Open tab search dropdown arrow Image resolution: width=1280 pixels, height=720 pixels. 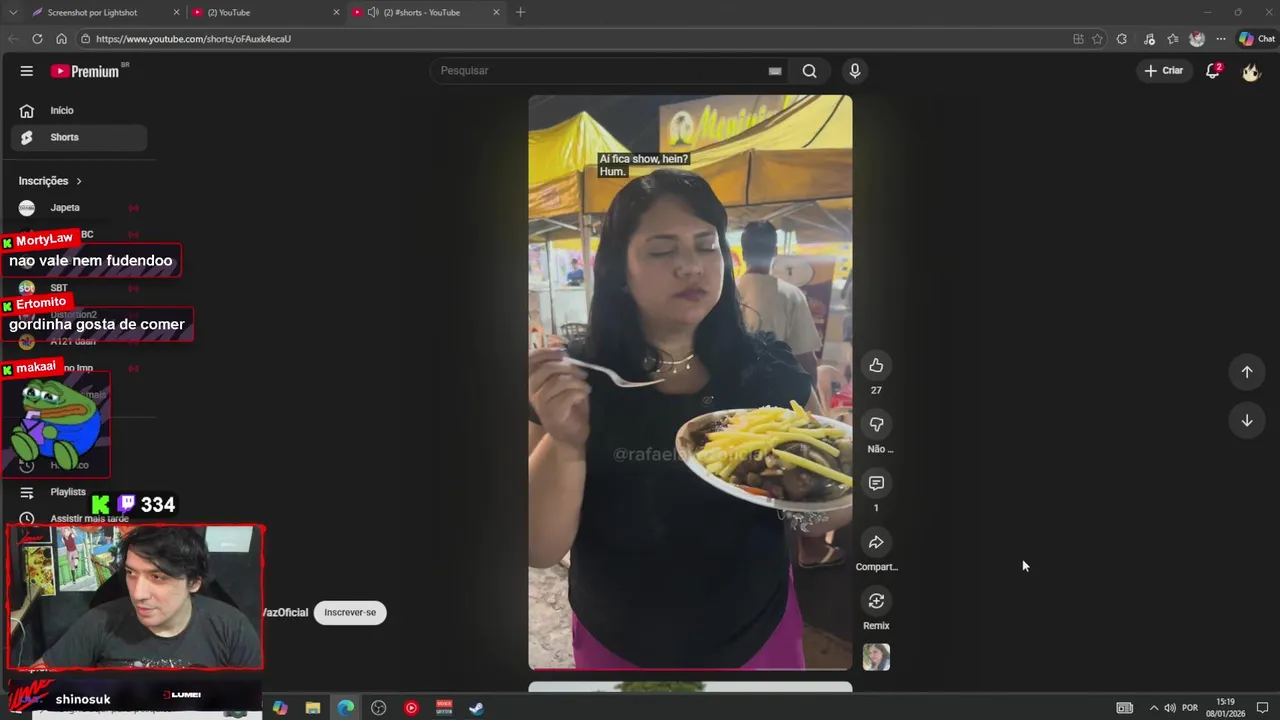13,12
